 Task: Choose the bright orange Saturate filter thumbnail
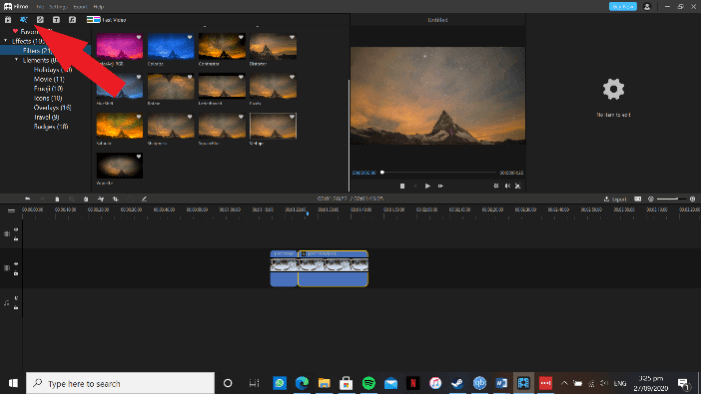tap(119, 126)
